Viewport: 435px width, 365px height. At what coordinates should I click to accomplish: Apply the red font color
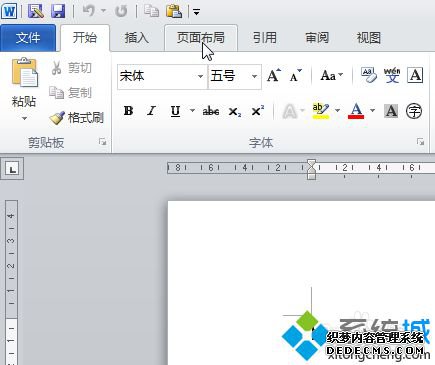click(356, 111)
